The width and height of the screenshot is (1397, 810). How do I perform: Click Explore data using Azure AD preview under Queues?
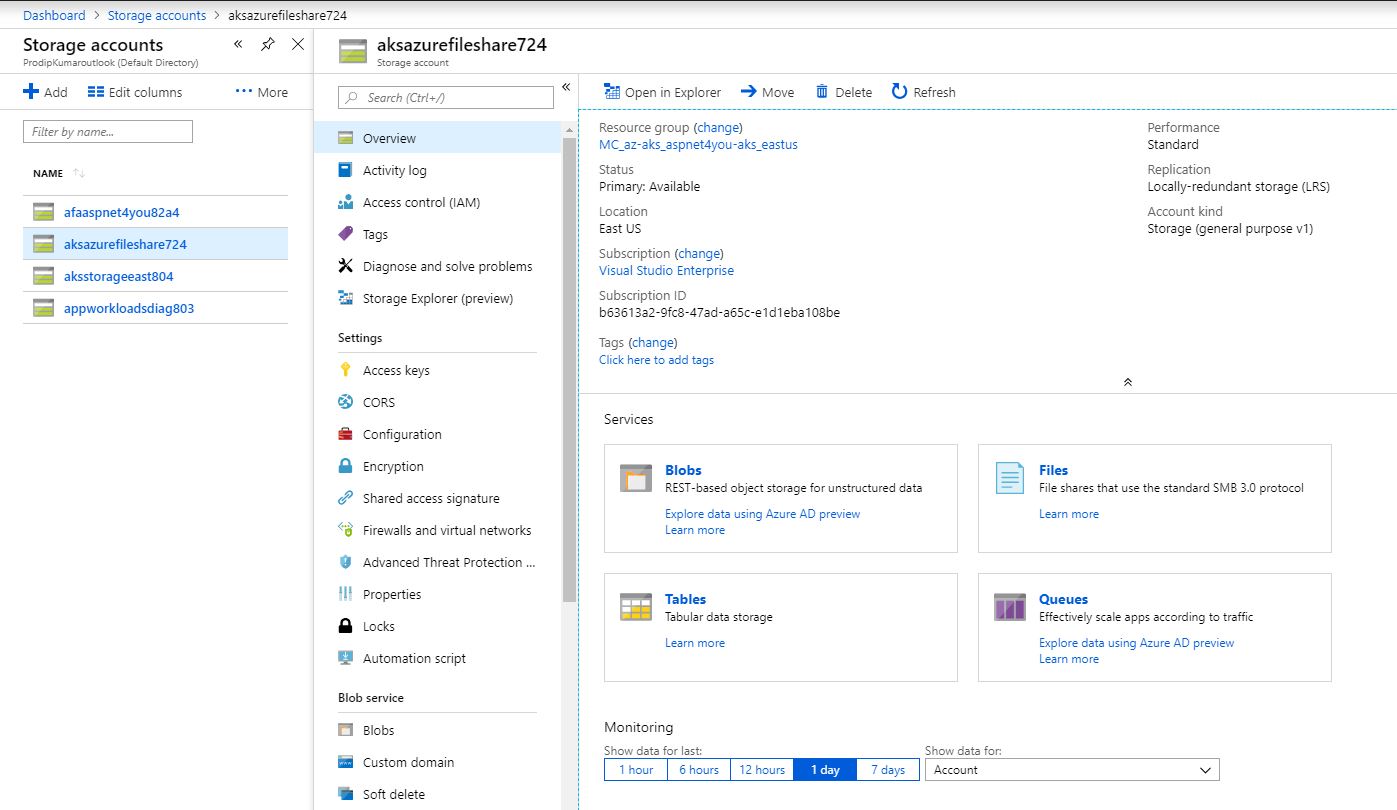click(1136, 643)
